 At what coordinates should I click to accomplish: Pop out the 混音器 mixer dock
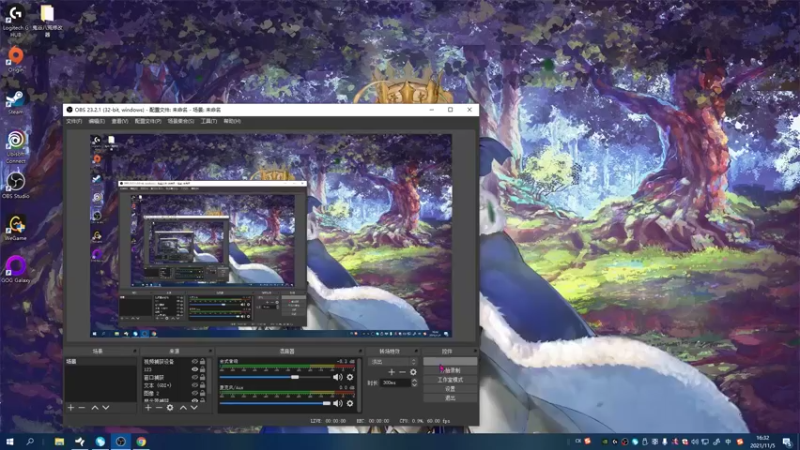(x=360, y=351)
